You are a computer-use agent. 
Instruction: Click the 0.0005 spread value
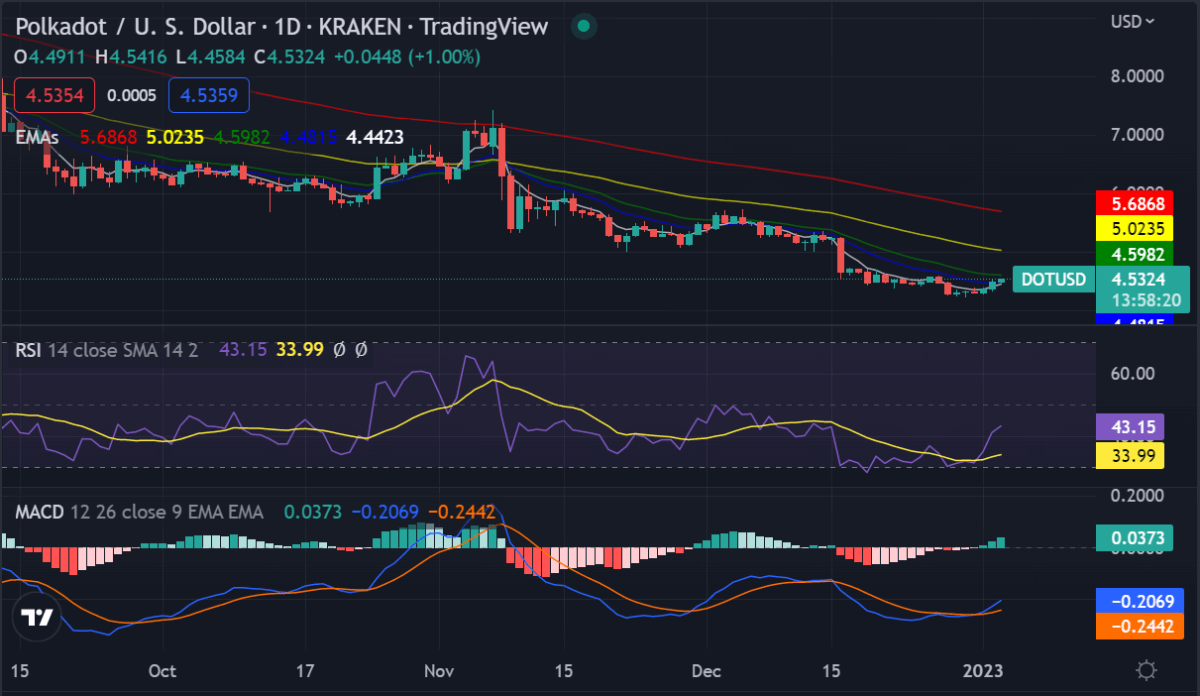(131, 97)
